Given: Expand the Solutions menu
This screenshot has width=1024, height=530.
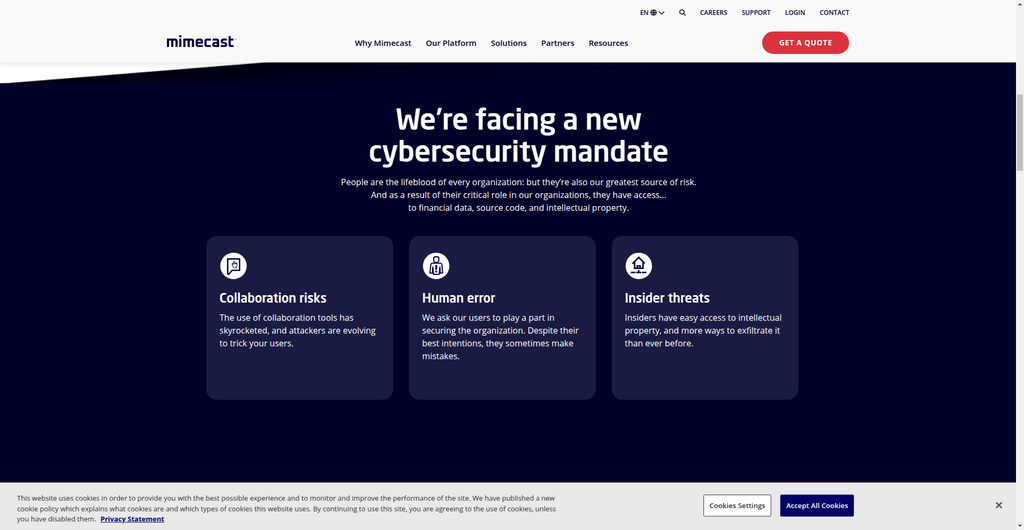Looking at the screenshot, I should coord(509,43).
